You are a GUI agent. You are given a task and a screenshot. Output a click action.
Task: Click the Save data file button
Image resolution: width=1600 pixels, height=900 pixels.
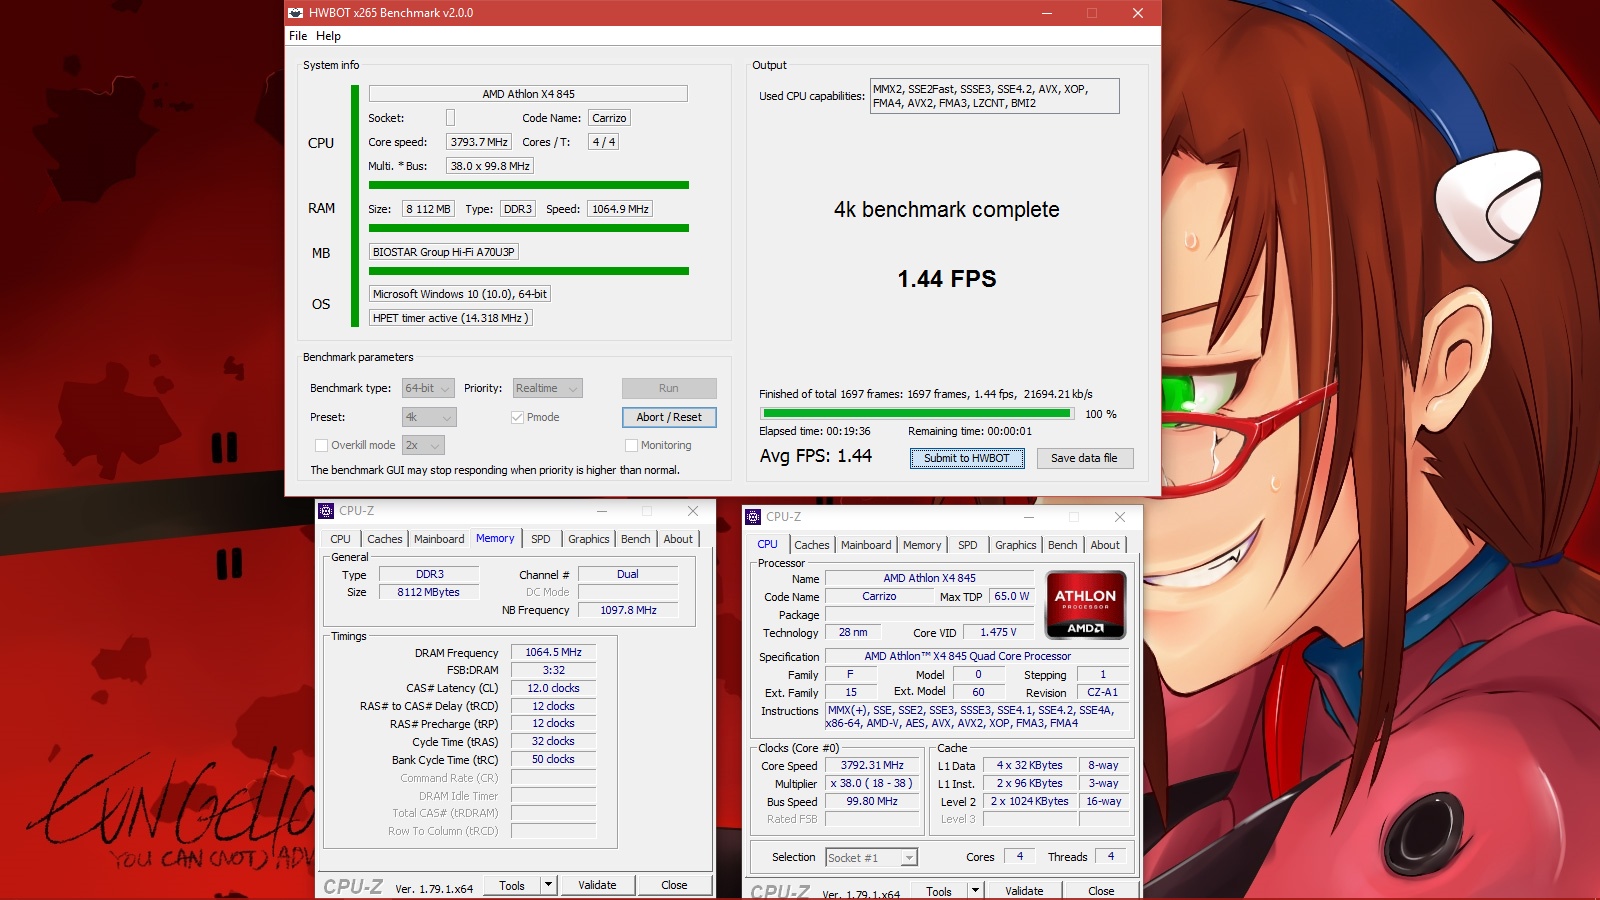1084,458
